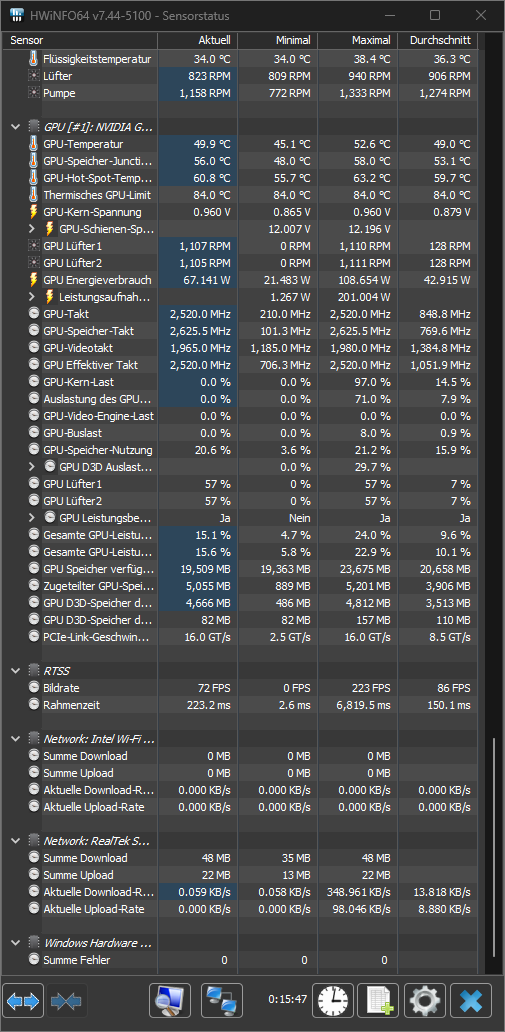This screenshot has width=505, height=1032.
Task: Select the RealTek Summe Upload row label
Action: point(78,875)
